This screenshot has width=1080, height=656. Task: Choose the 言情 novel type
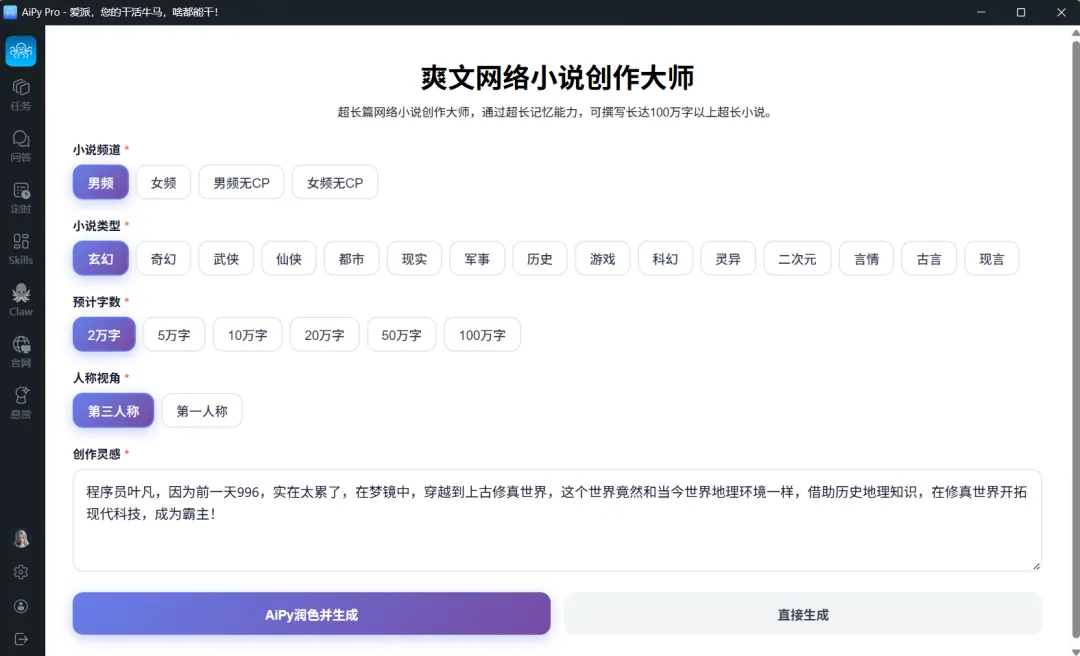(866, 259)
